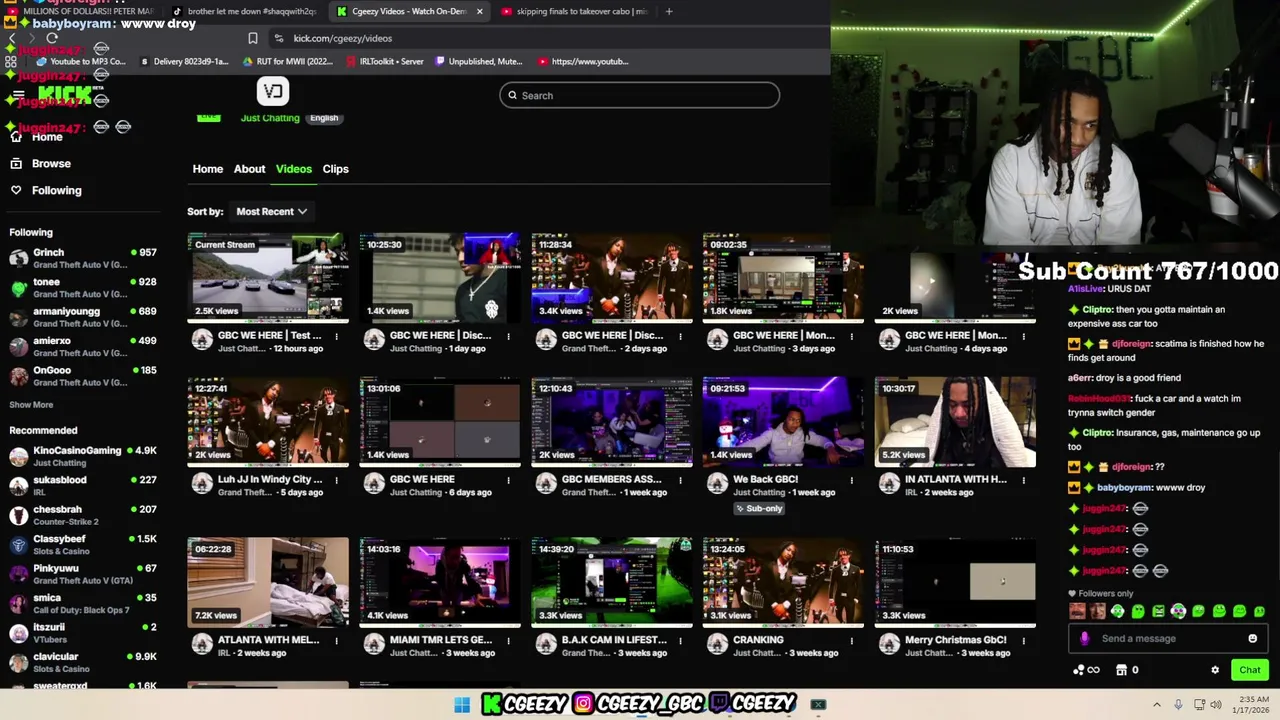Screen dimensions: 1280x720
Task: Open Grinch channel avatar in Following
Action: 18,258
